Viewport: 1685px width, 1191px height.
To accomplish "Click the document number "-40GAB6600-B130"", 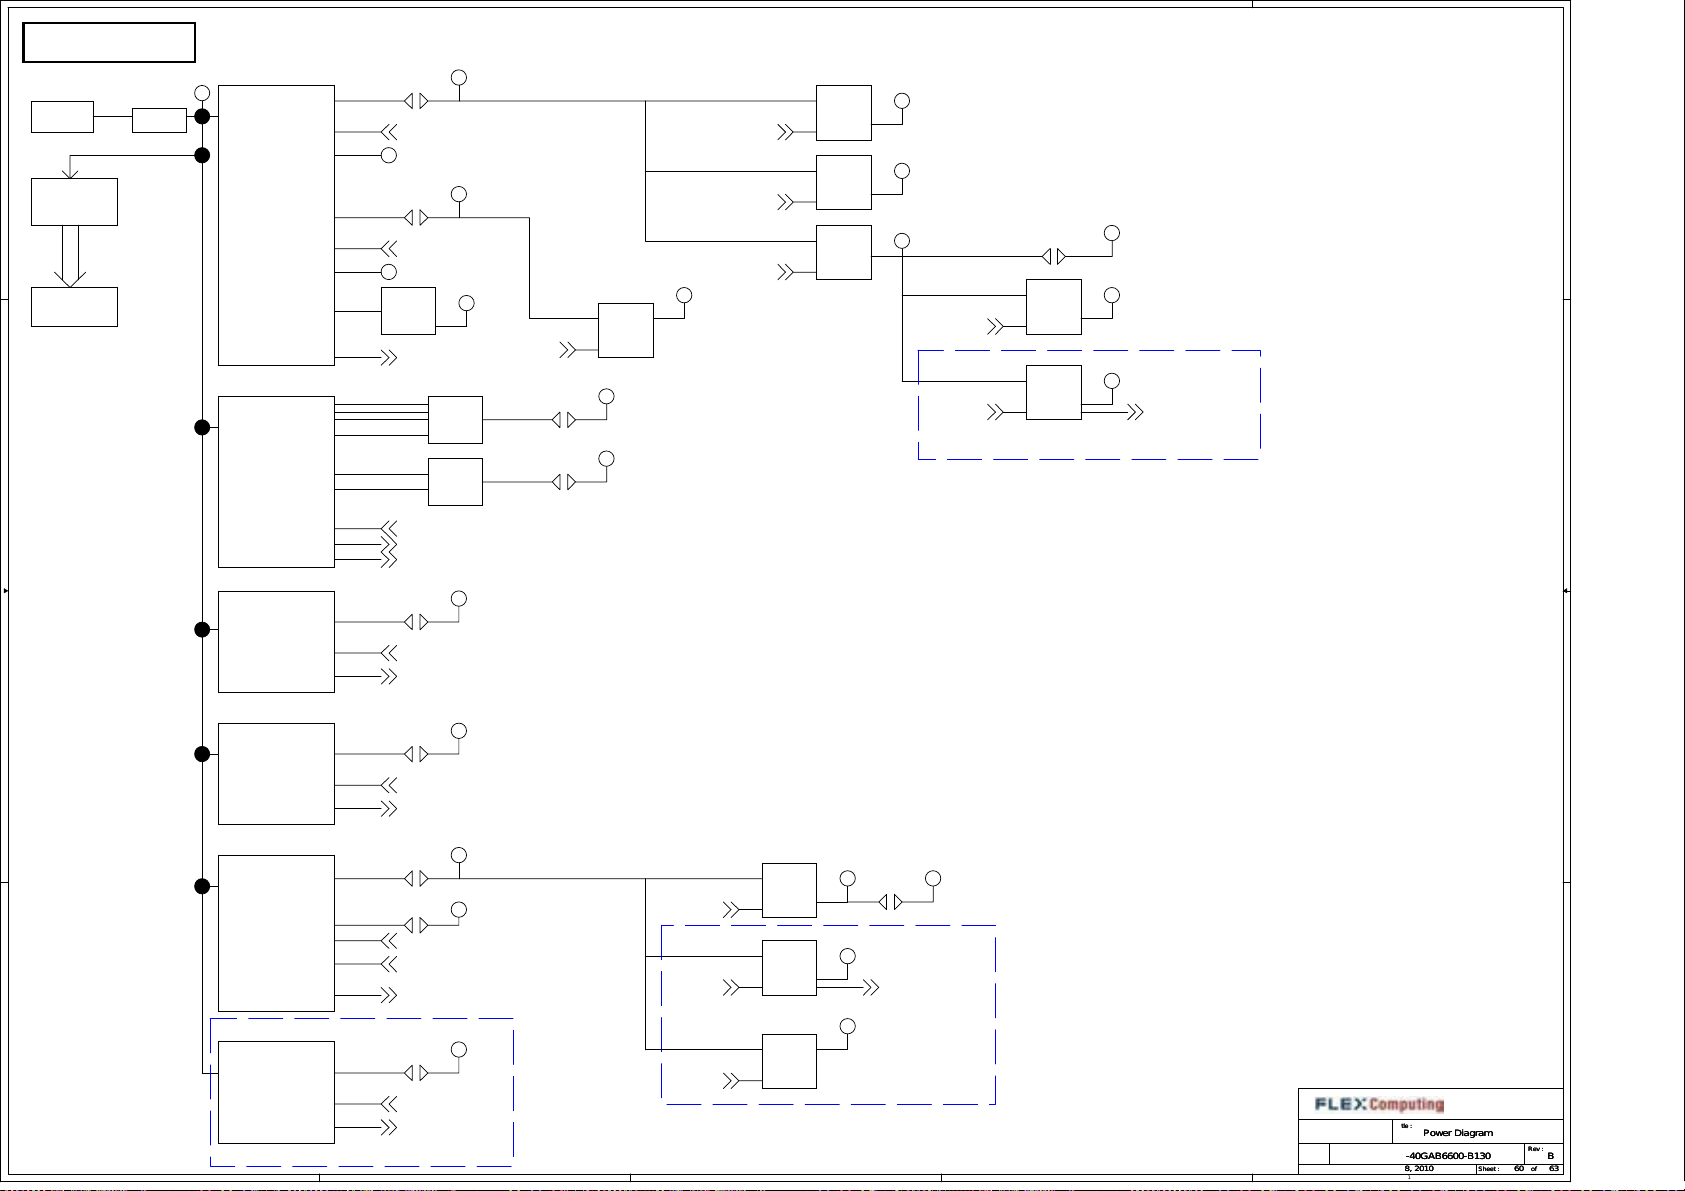I will tap(1448, 1156).
